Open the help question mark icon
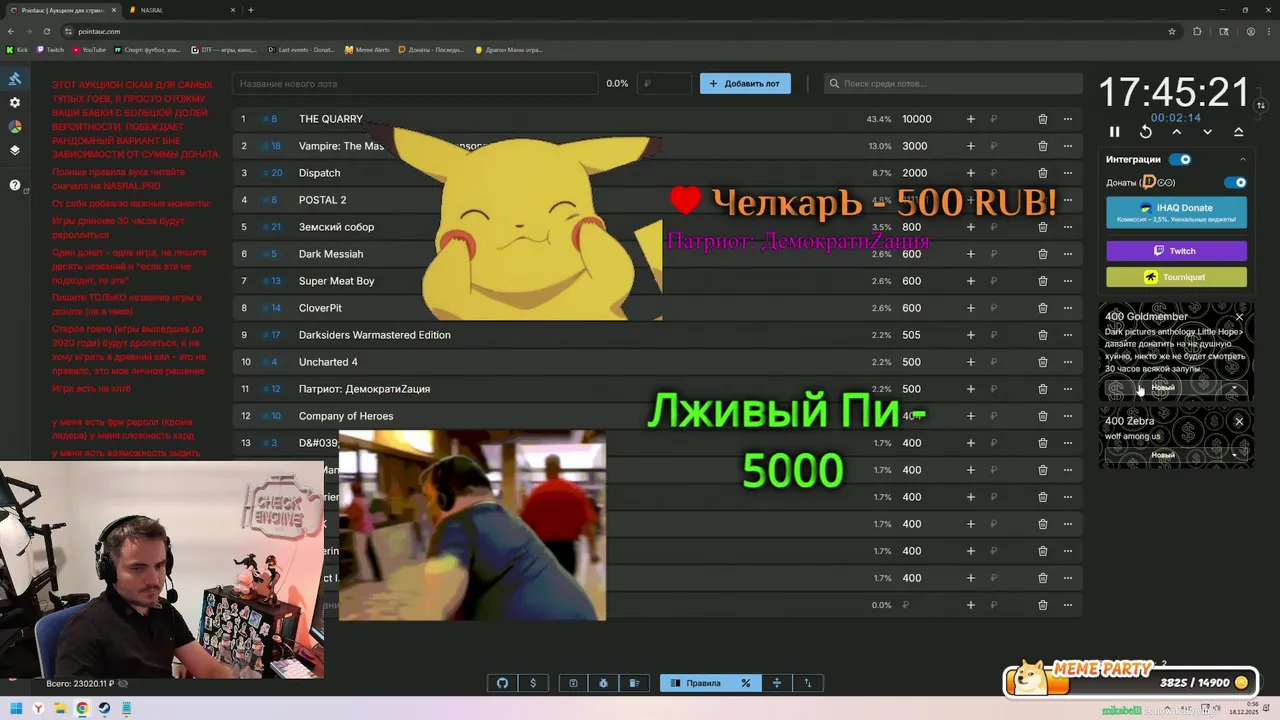The width and height of the screenshot is (1280, 720). click(15, 185)
